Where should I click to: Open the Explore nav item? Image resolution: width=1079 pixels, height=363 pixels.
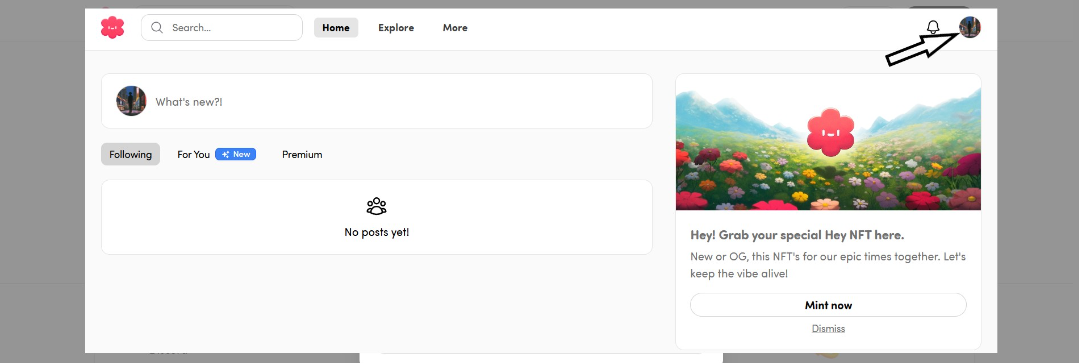[x=396, y=28]
